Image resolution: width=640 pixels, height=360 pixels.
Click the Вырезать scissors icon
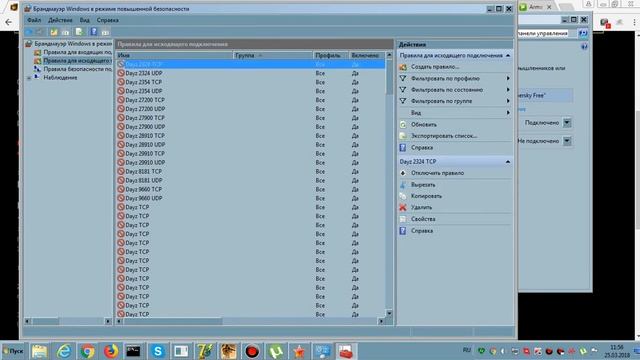point(403,185)
